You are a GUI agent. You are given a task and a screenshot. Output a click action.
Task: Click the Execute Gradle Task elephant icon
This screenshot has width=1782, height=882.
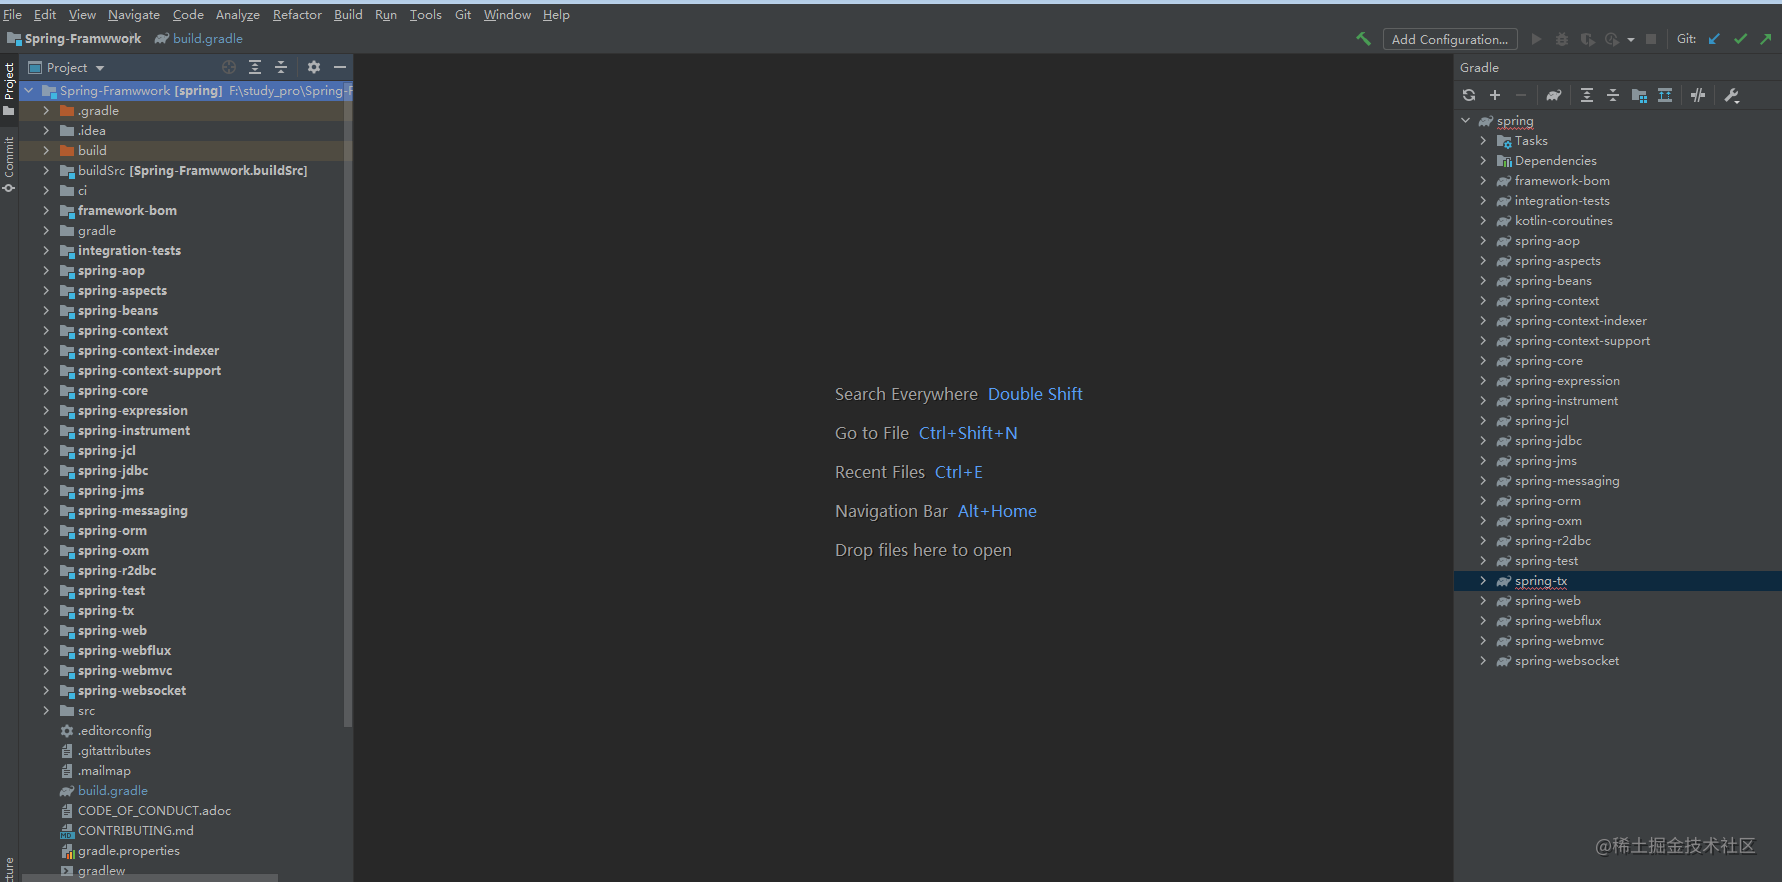[x=1553, y=95]
